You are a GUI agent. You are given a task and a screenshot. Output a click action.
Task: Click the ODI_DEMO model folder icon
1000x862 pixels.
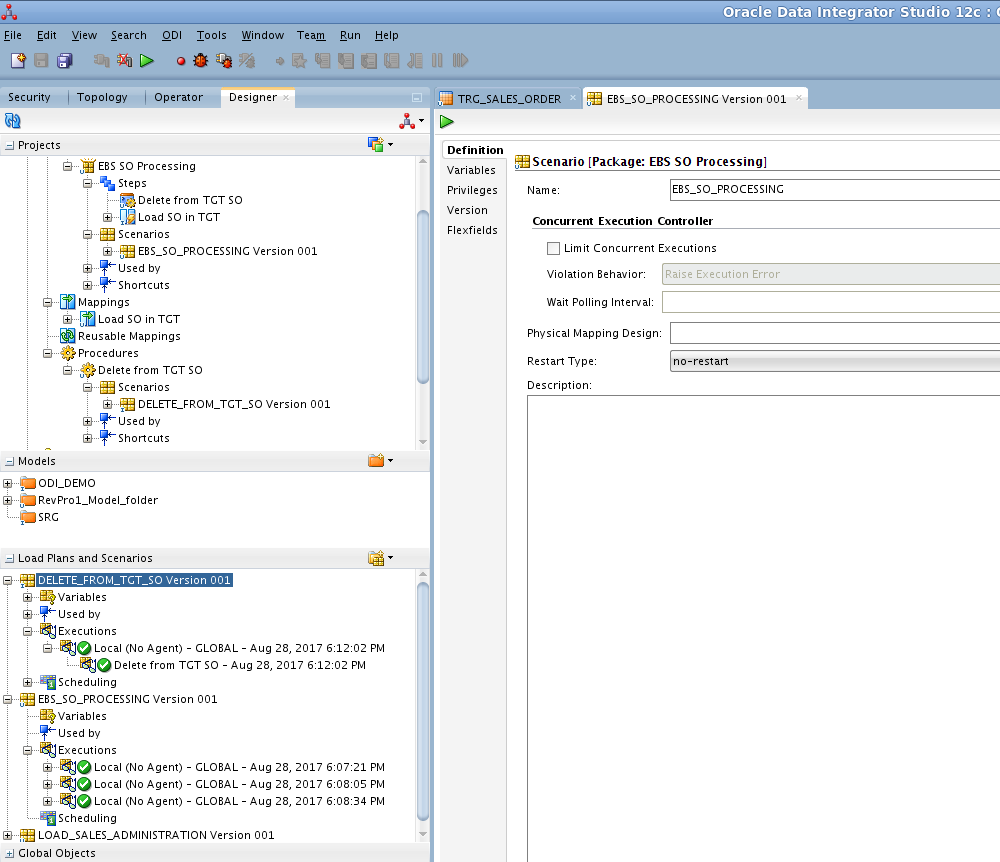(x=28, y=483)
